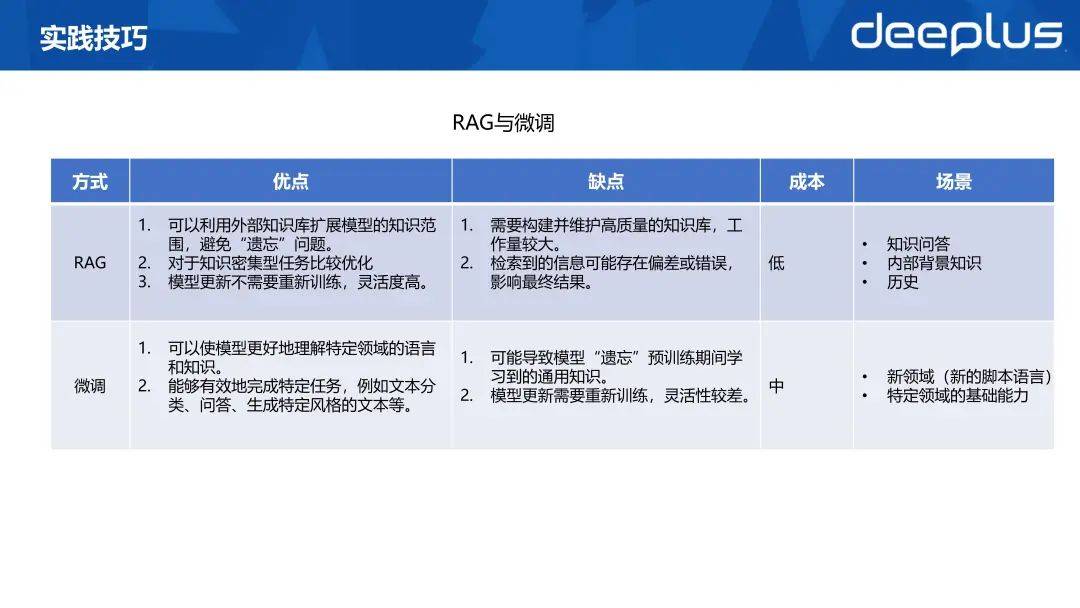Select the 微调 row label cell

(x=90, y=386)
